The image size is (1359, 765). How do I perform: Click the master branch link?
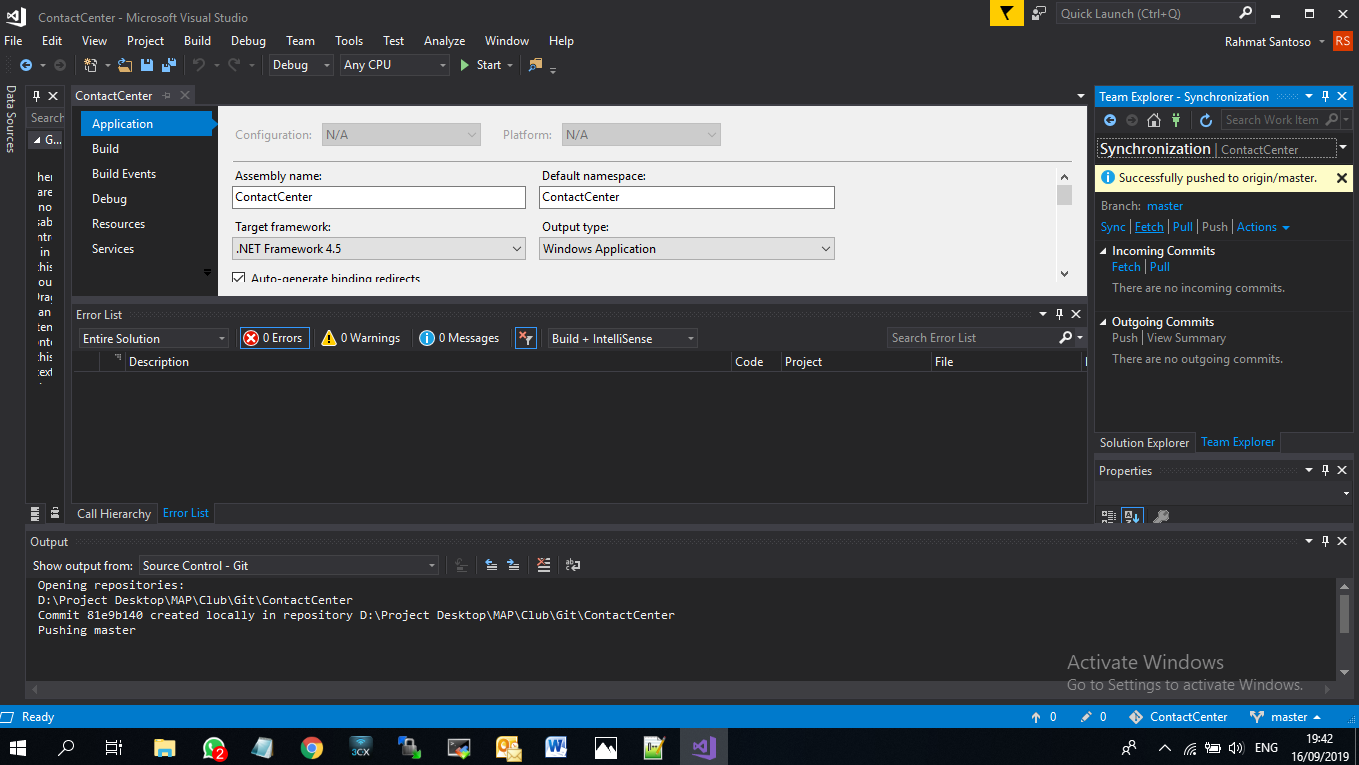pos(1165,206)
